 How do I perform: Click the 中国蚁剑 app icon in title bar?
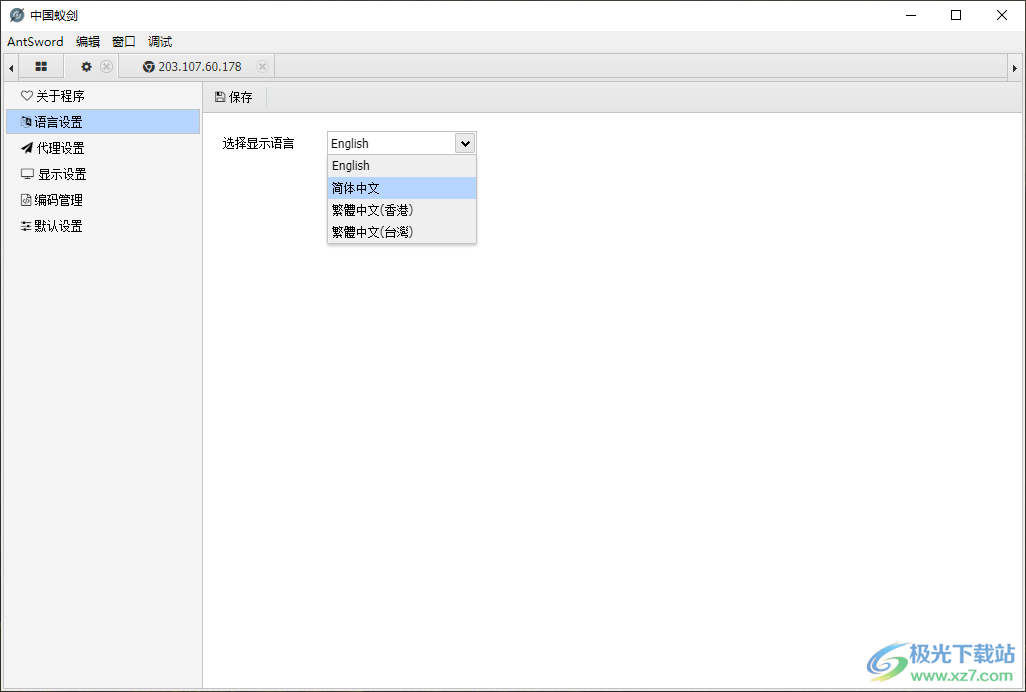pos(17,15)
